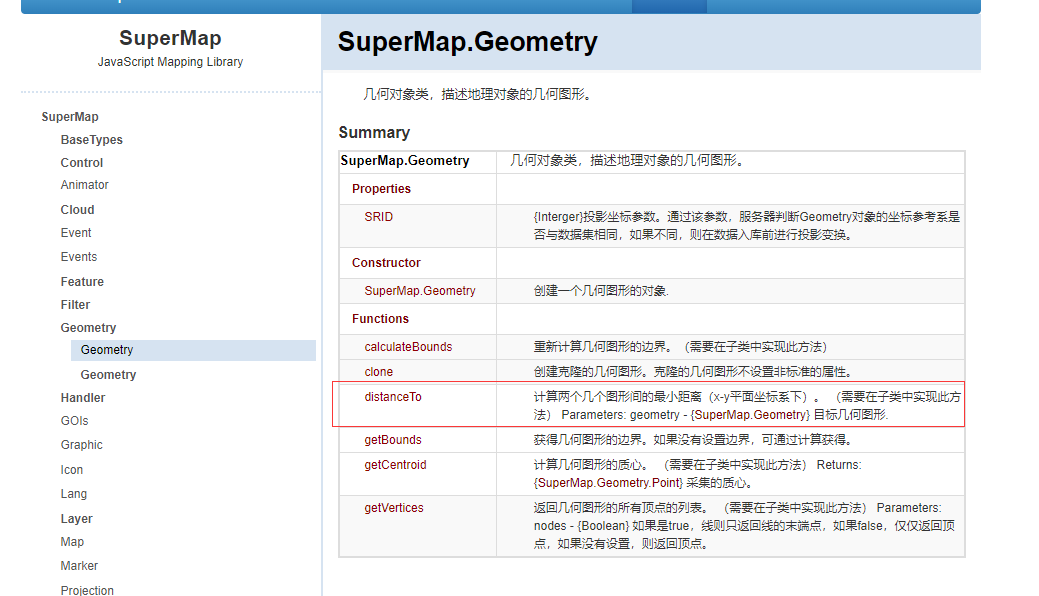Click the 'JavaScript Mapping Library' subtitle
This screenshot has width=1039, height=596.
[170, 62]
